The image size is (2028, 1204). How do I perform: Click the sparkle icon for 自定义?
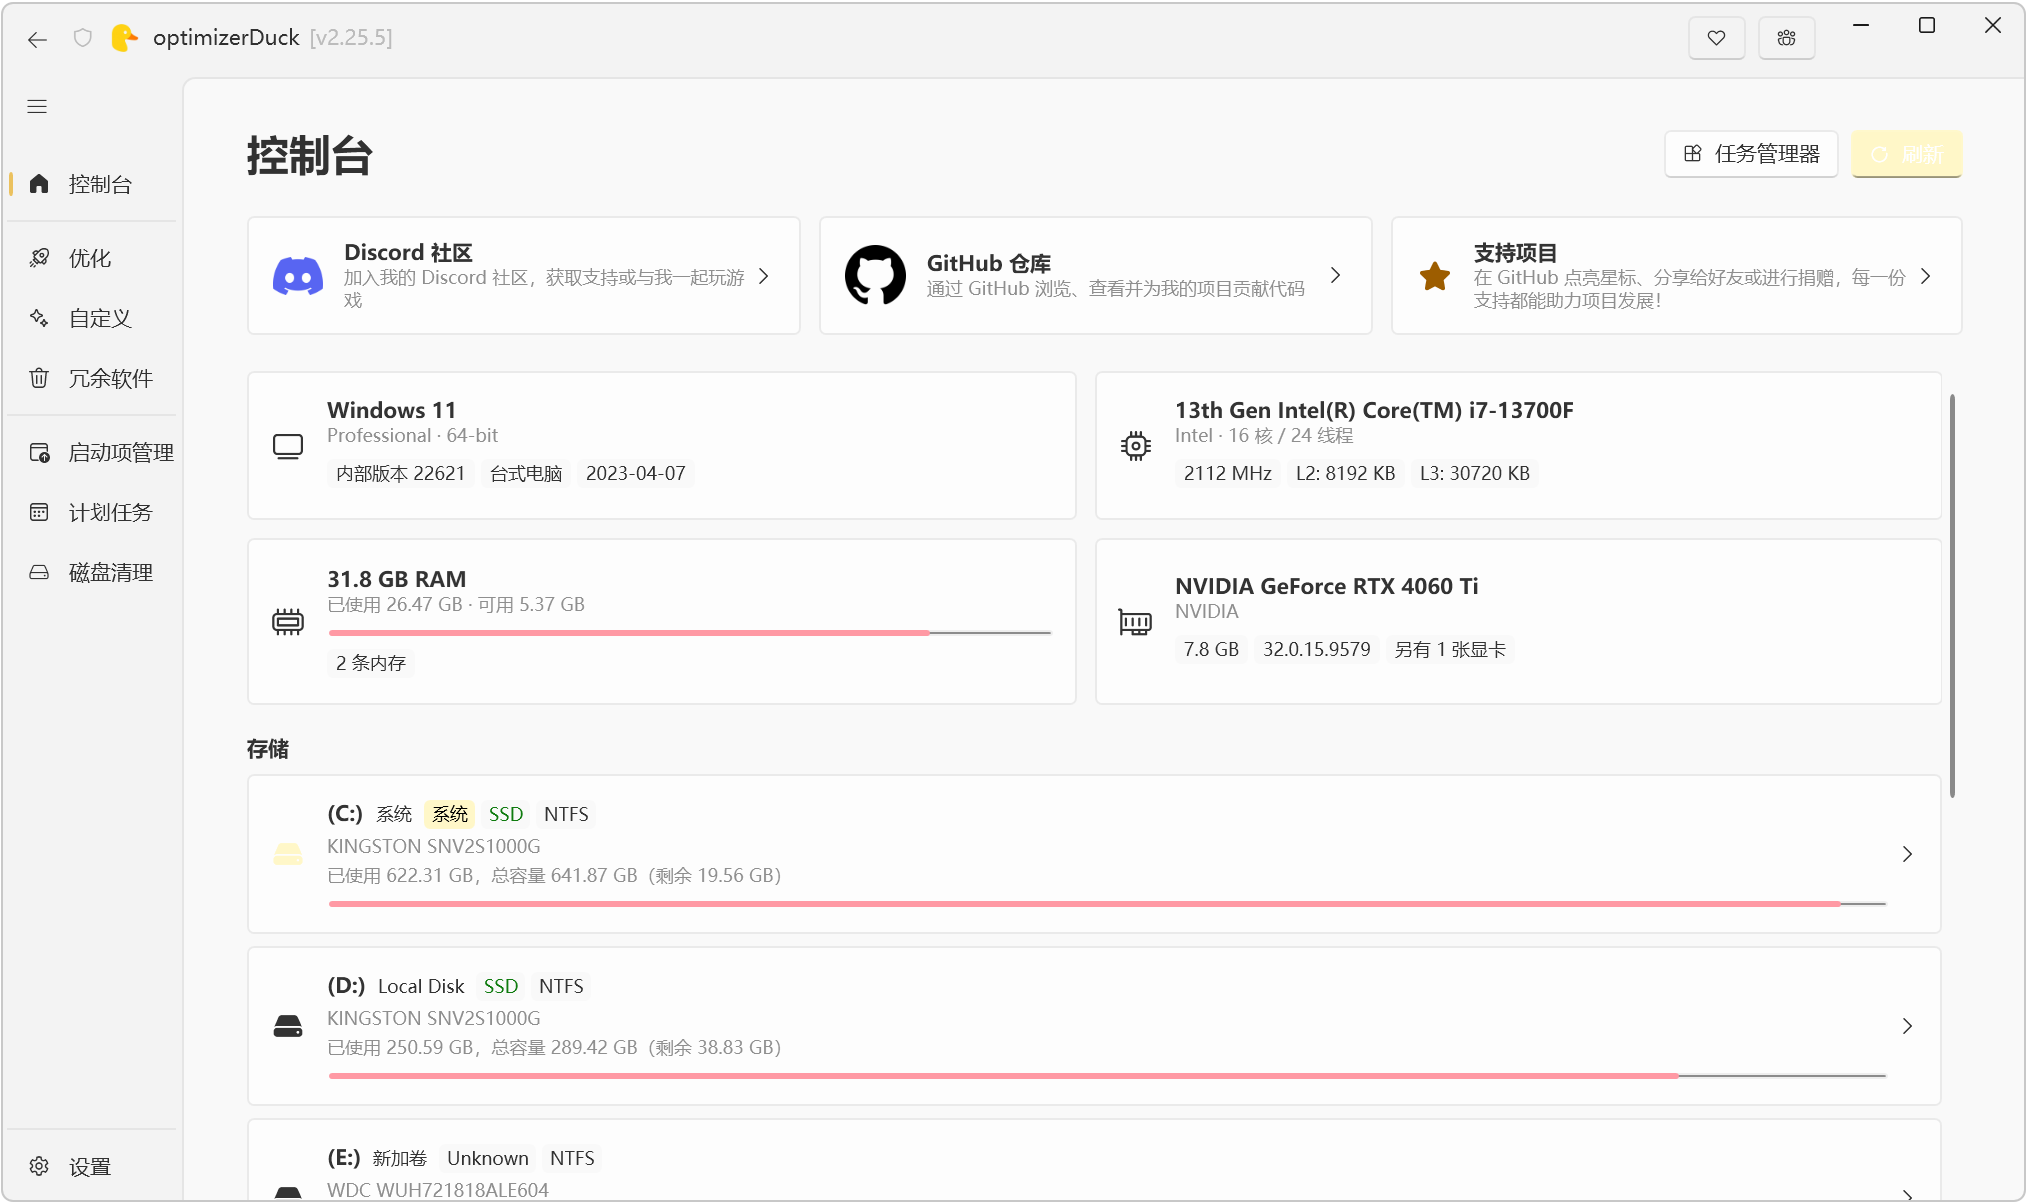coord(39,318)
